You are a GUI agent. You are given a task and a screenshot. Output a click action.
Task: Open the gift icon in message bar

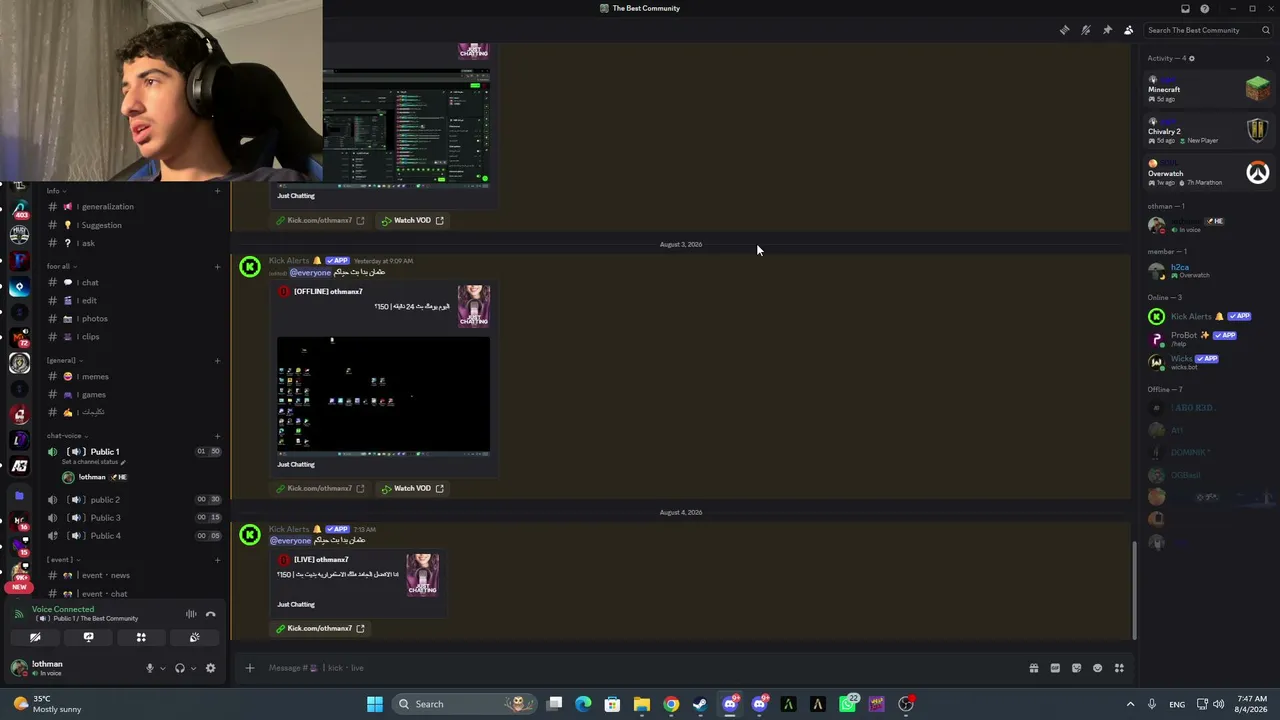coord(1034,668)
